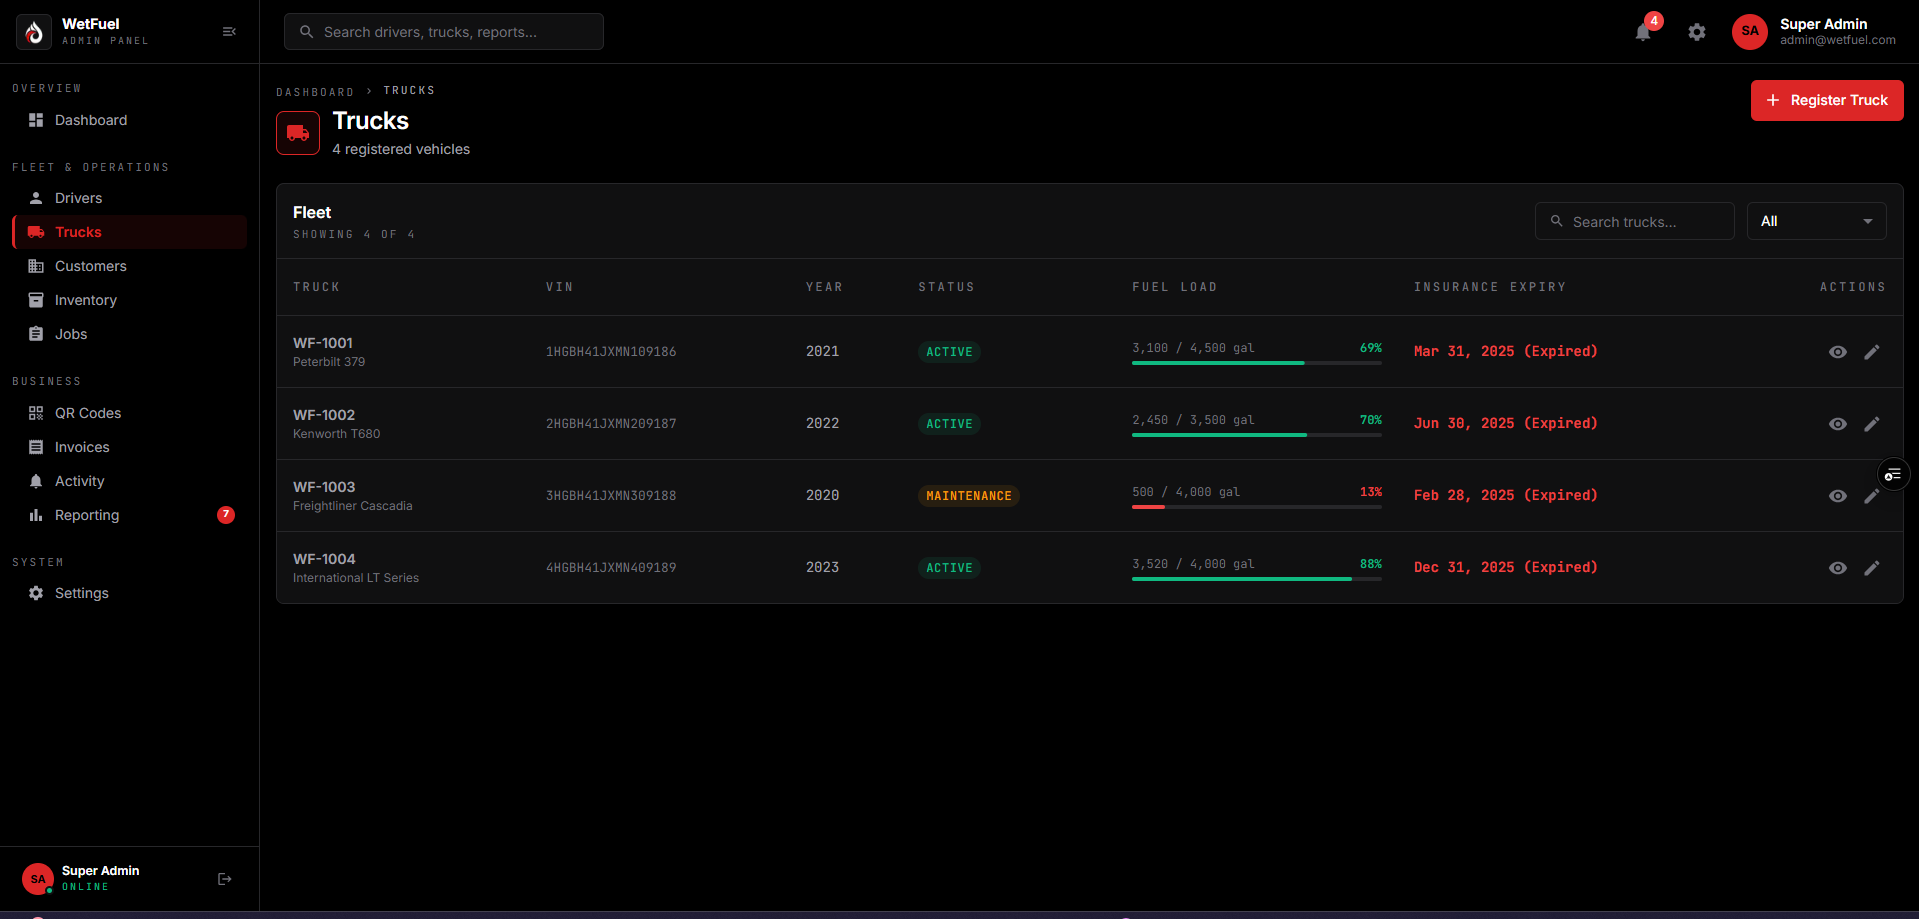Image resolution: width=1919 pixels, height=919 pixels.
Task: Click the Reporting badge showing 7
Action: click(x=226, y=515)
